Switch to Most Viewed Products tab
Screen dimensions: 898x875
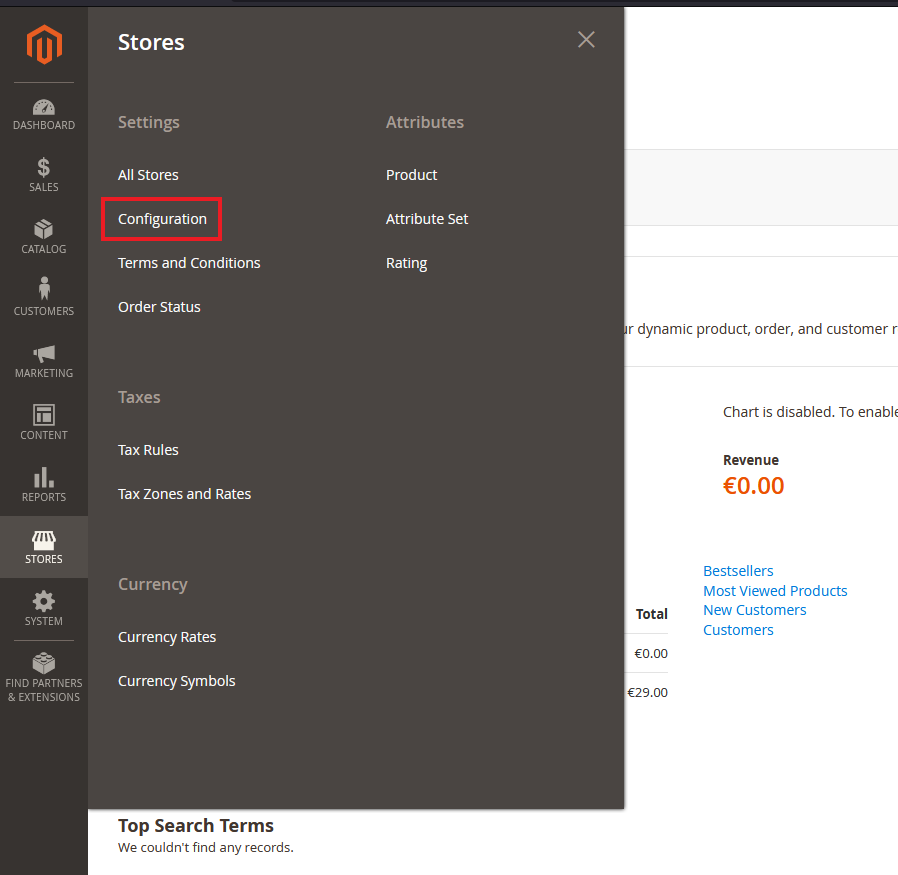coord(775,591)
